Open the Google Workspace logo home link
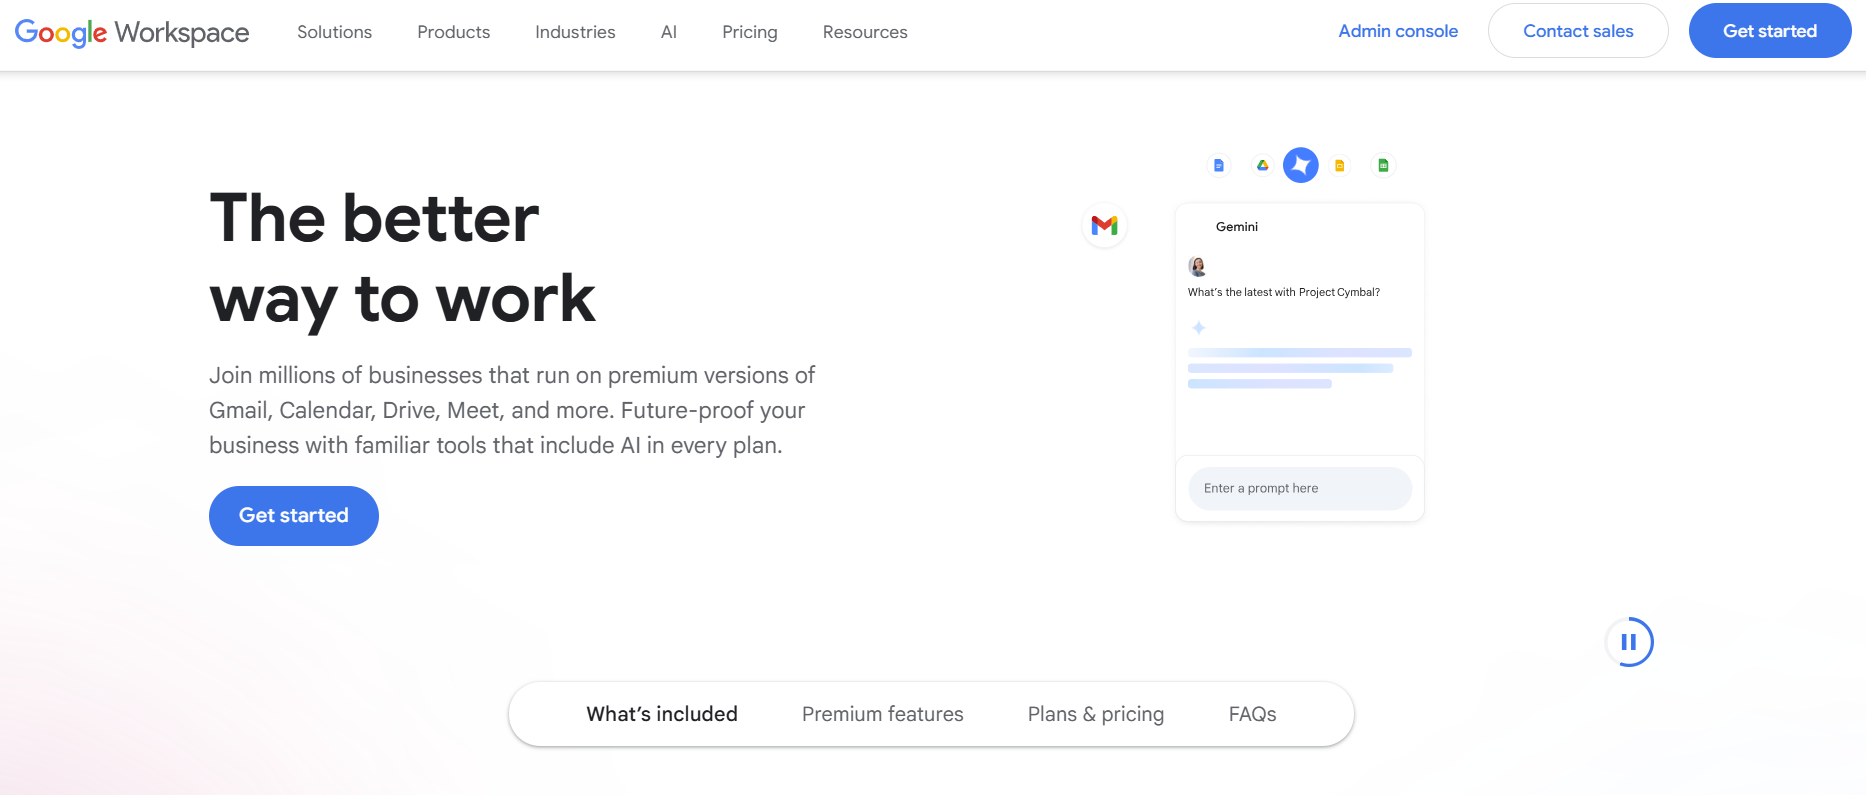This screenshot has width=1866, height=795. [132, 32]
